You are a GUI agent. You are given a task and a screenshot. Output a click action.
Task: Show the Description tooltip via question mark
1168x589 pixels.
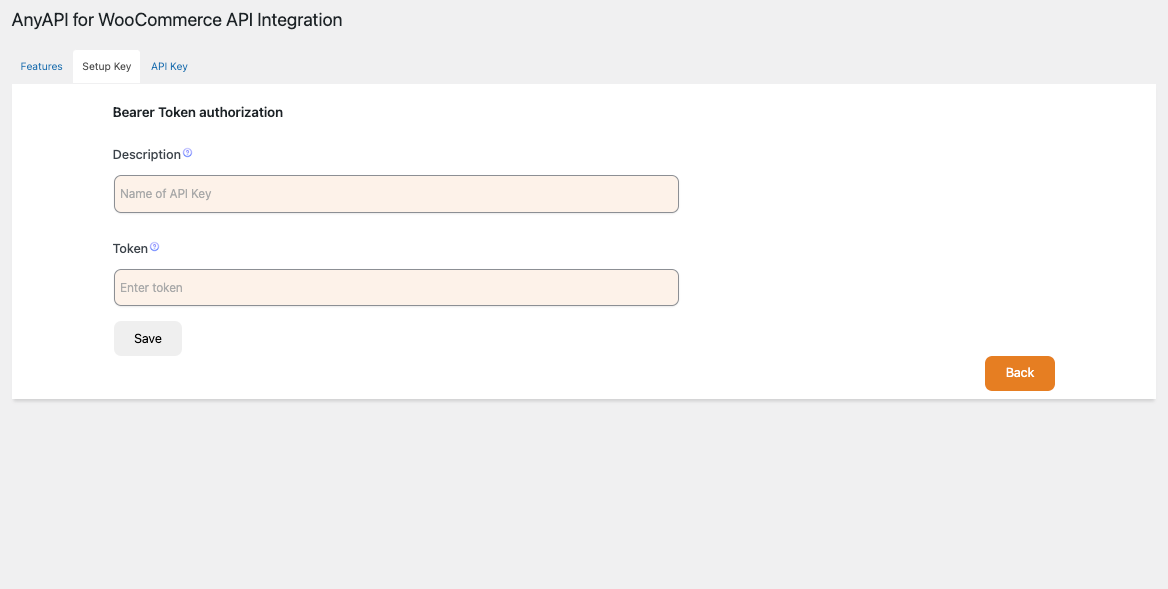pos(187,154)
